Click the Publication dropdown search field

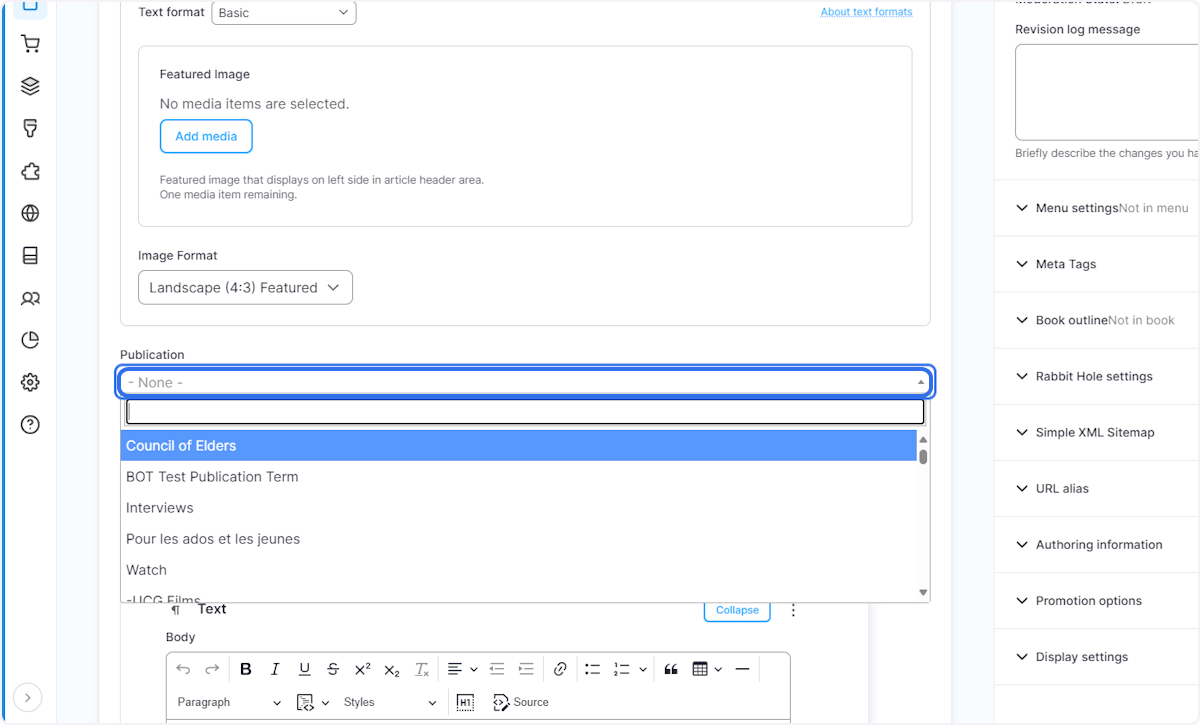point(525,412)
